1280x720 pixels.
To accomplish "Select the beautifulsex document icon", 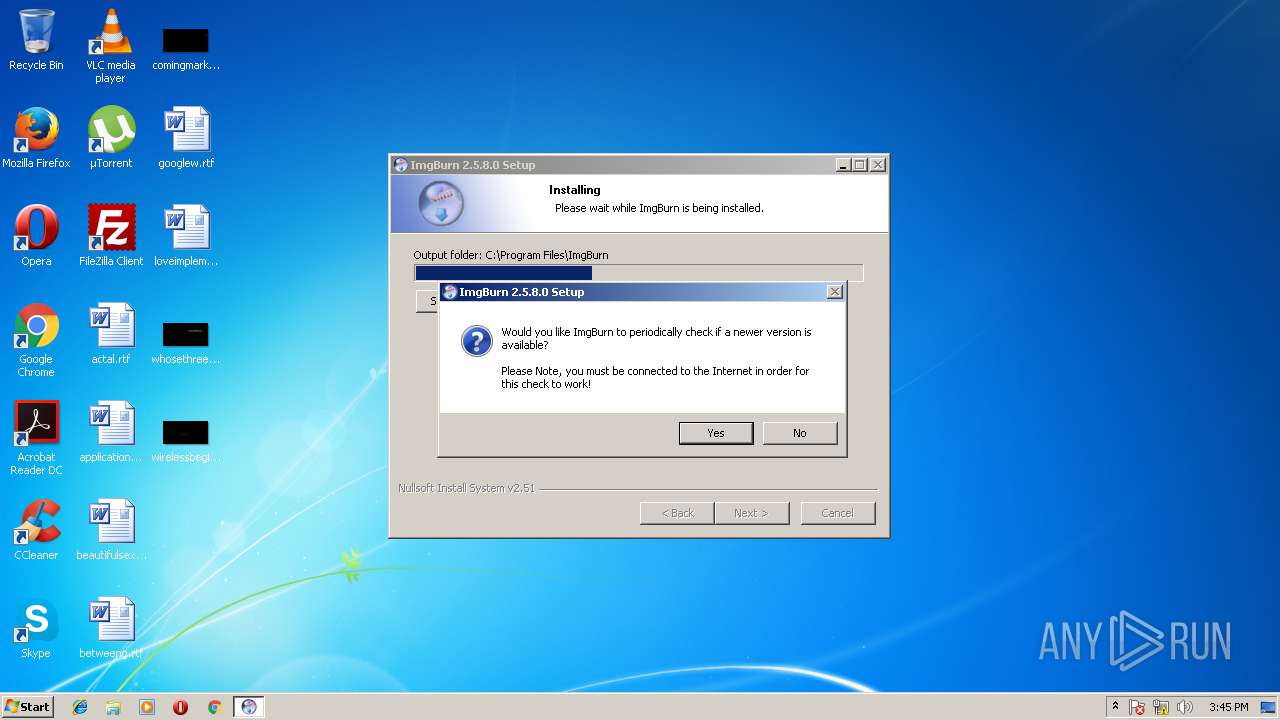I will 111,530.
